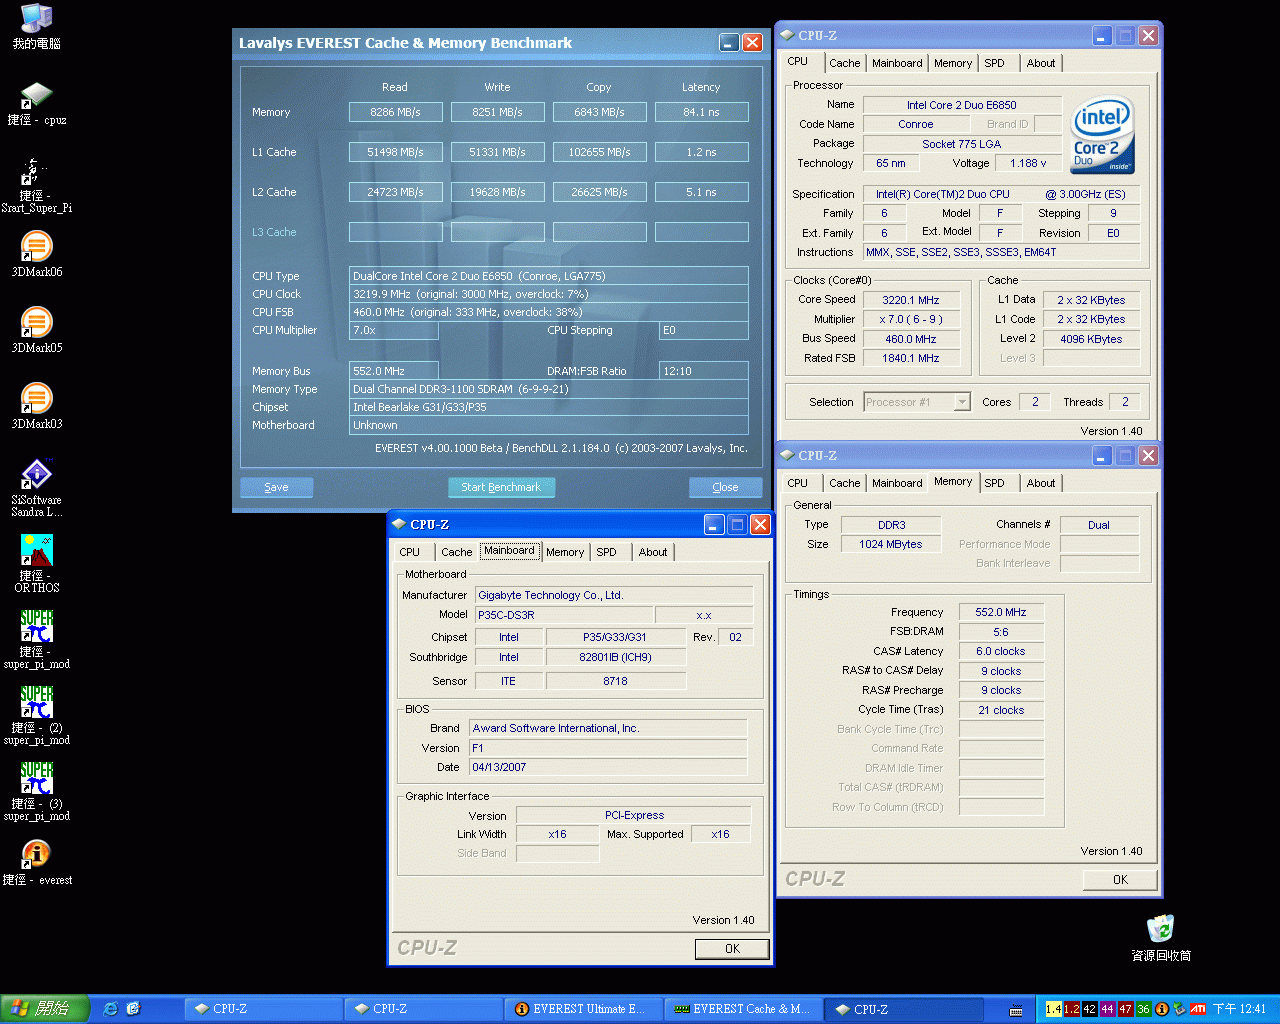Viewport: 1280px width, 1024px height.
Task: Select the everest shortcut desktop icon
Action: tap(37, 862)
